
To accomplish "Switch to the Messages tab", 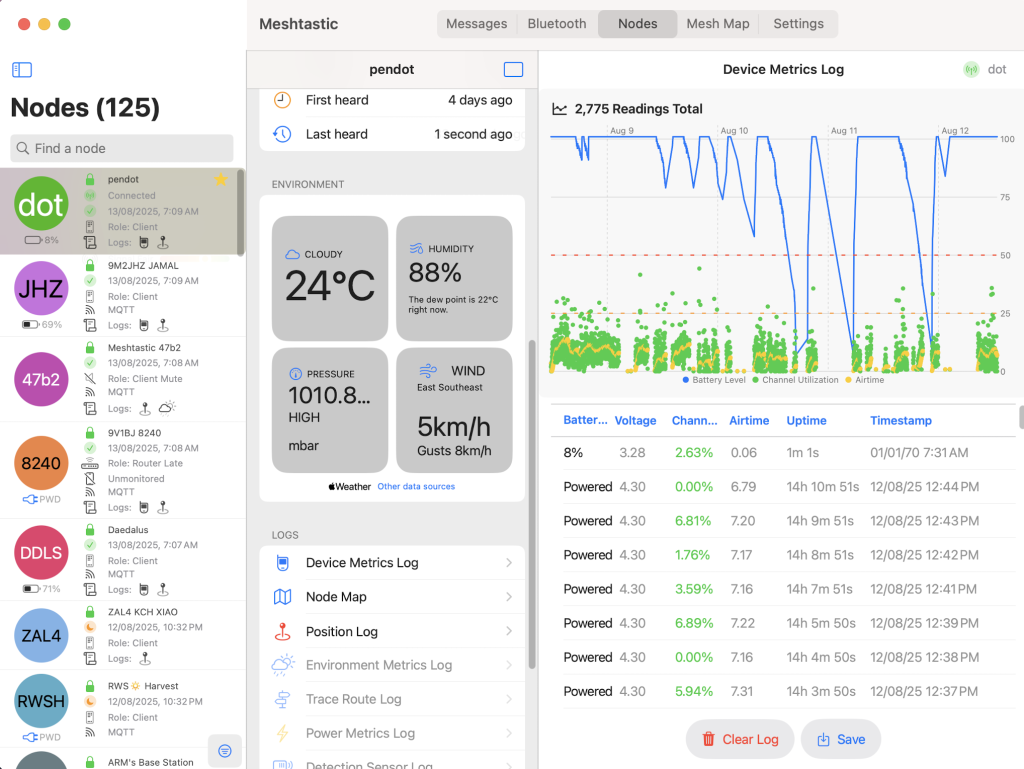I will pyautogui.click(x=476, y=24).
